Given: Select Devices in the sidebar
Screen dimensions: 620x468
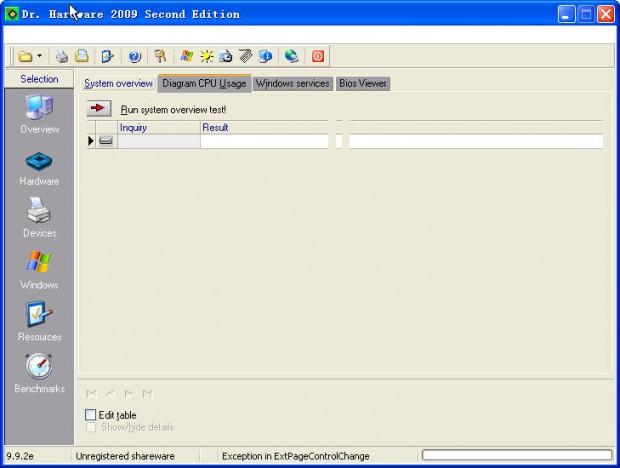Looking at the screenshot, I should click(40, 218).
